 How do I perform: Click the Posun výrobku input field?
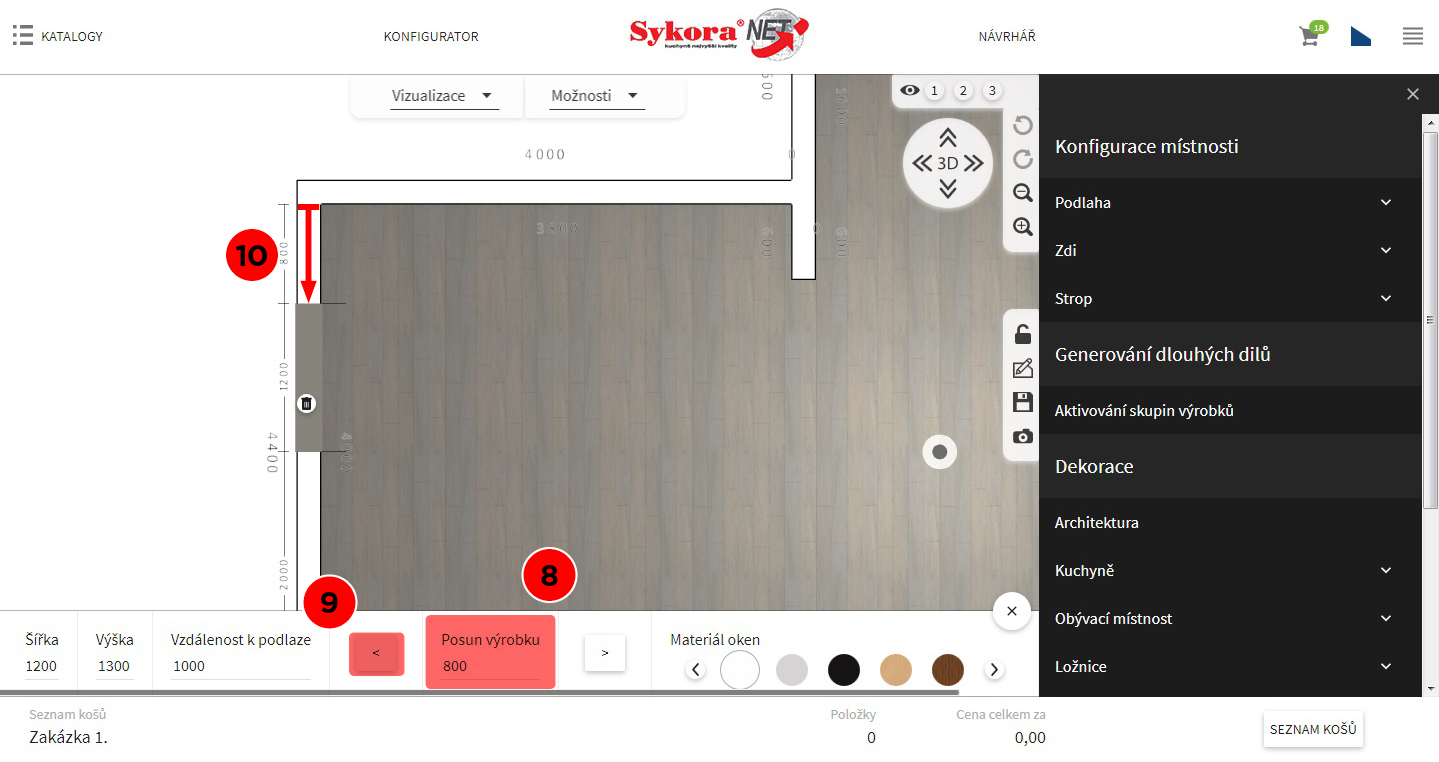(x=489, y=666)
